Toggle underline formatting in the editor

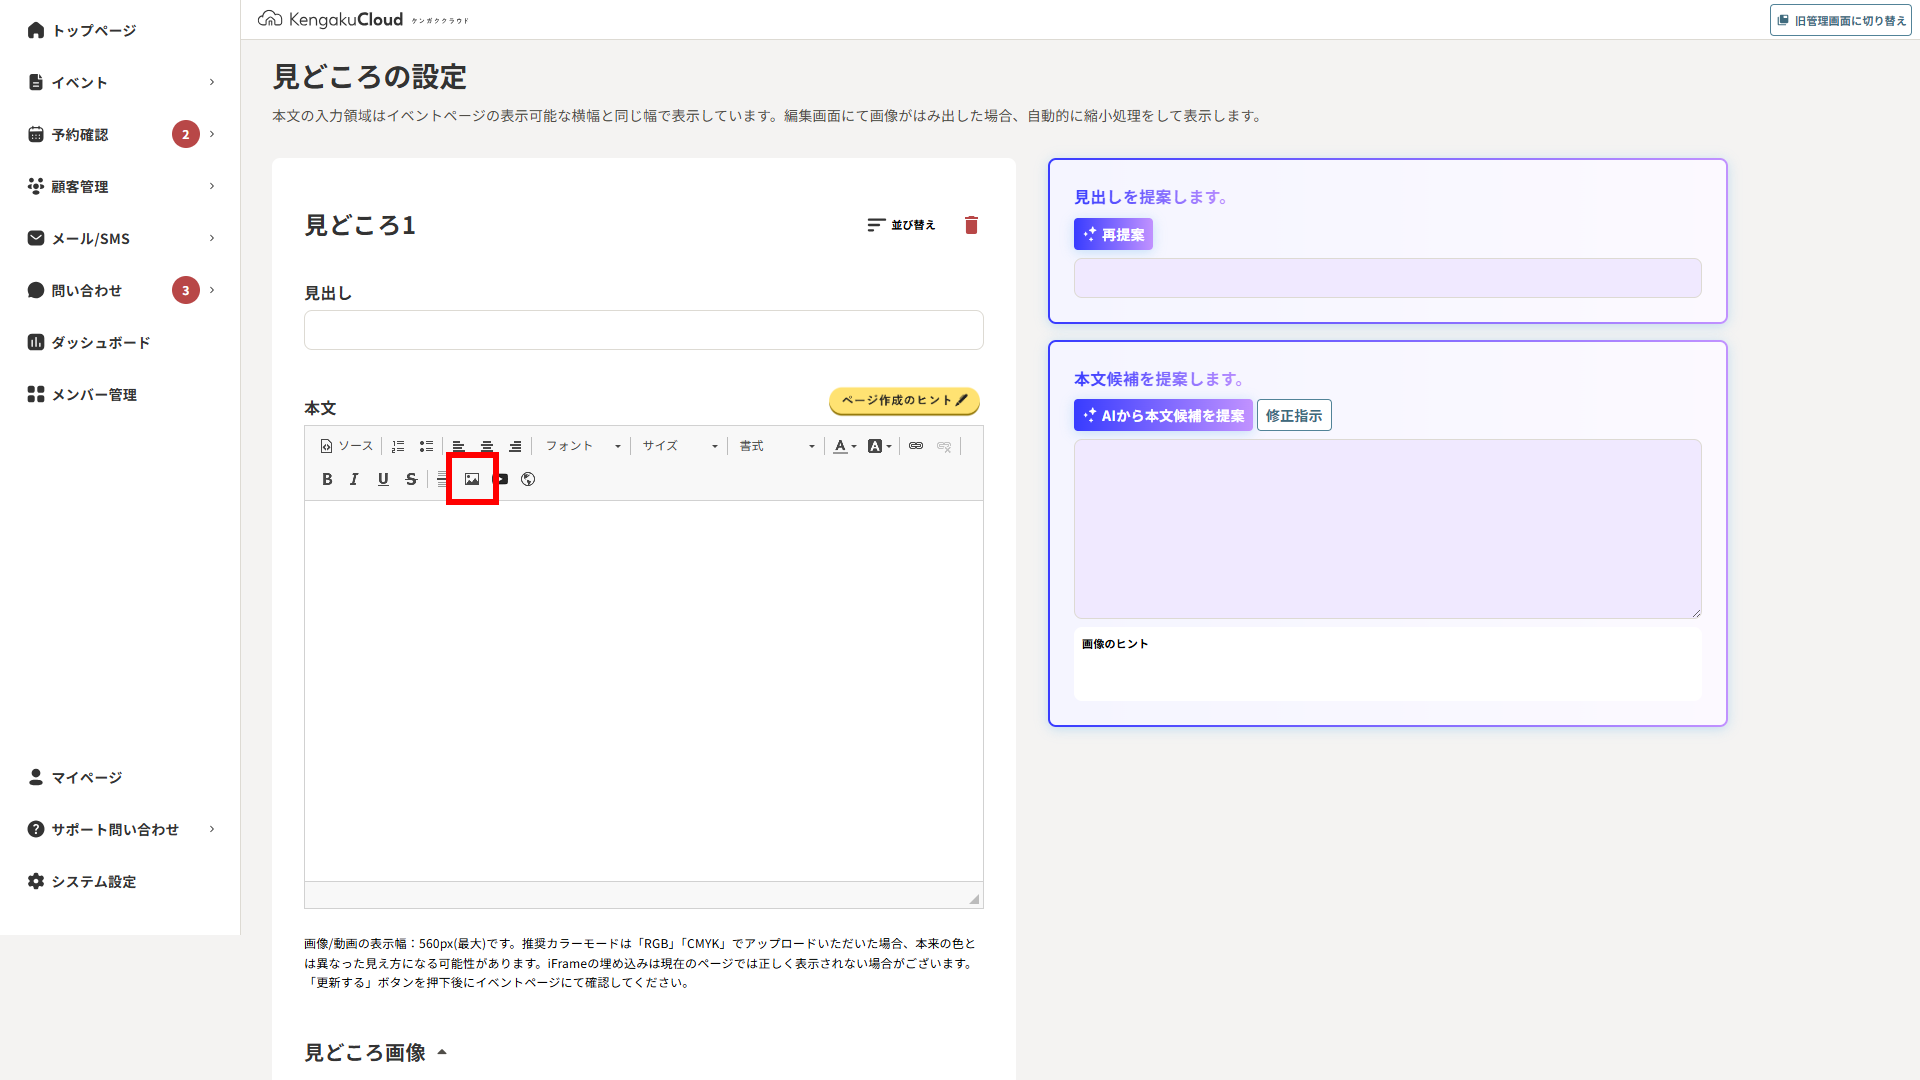(x=383, y=479)
